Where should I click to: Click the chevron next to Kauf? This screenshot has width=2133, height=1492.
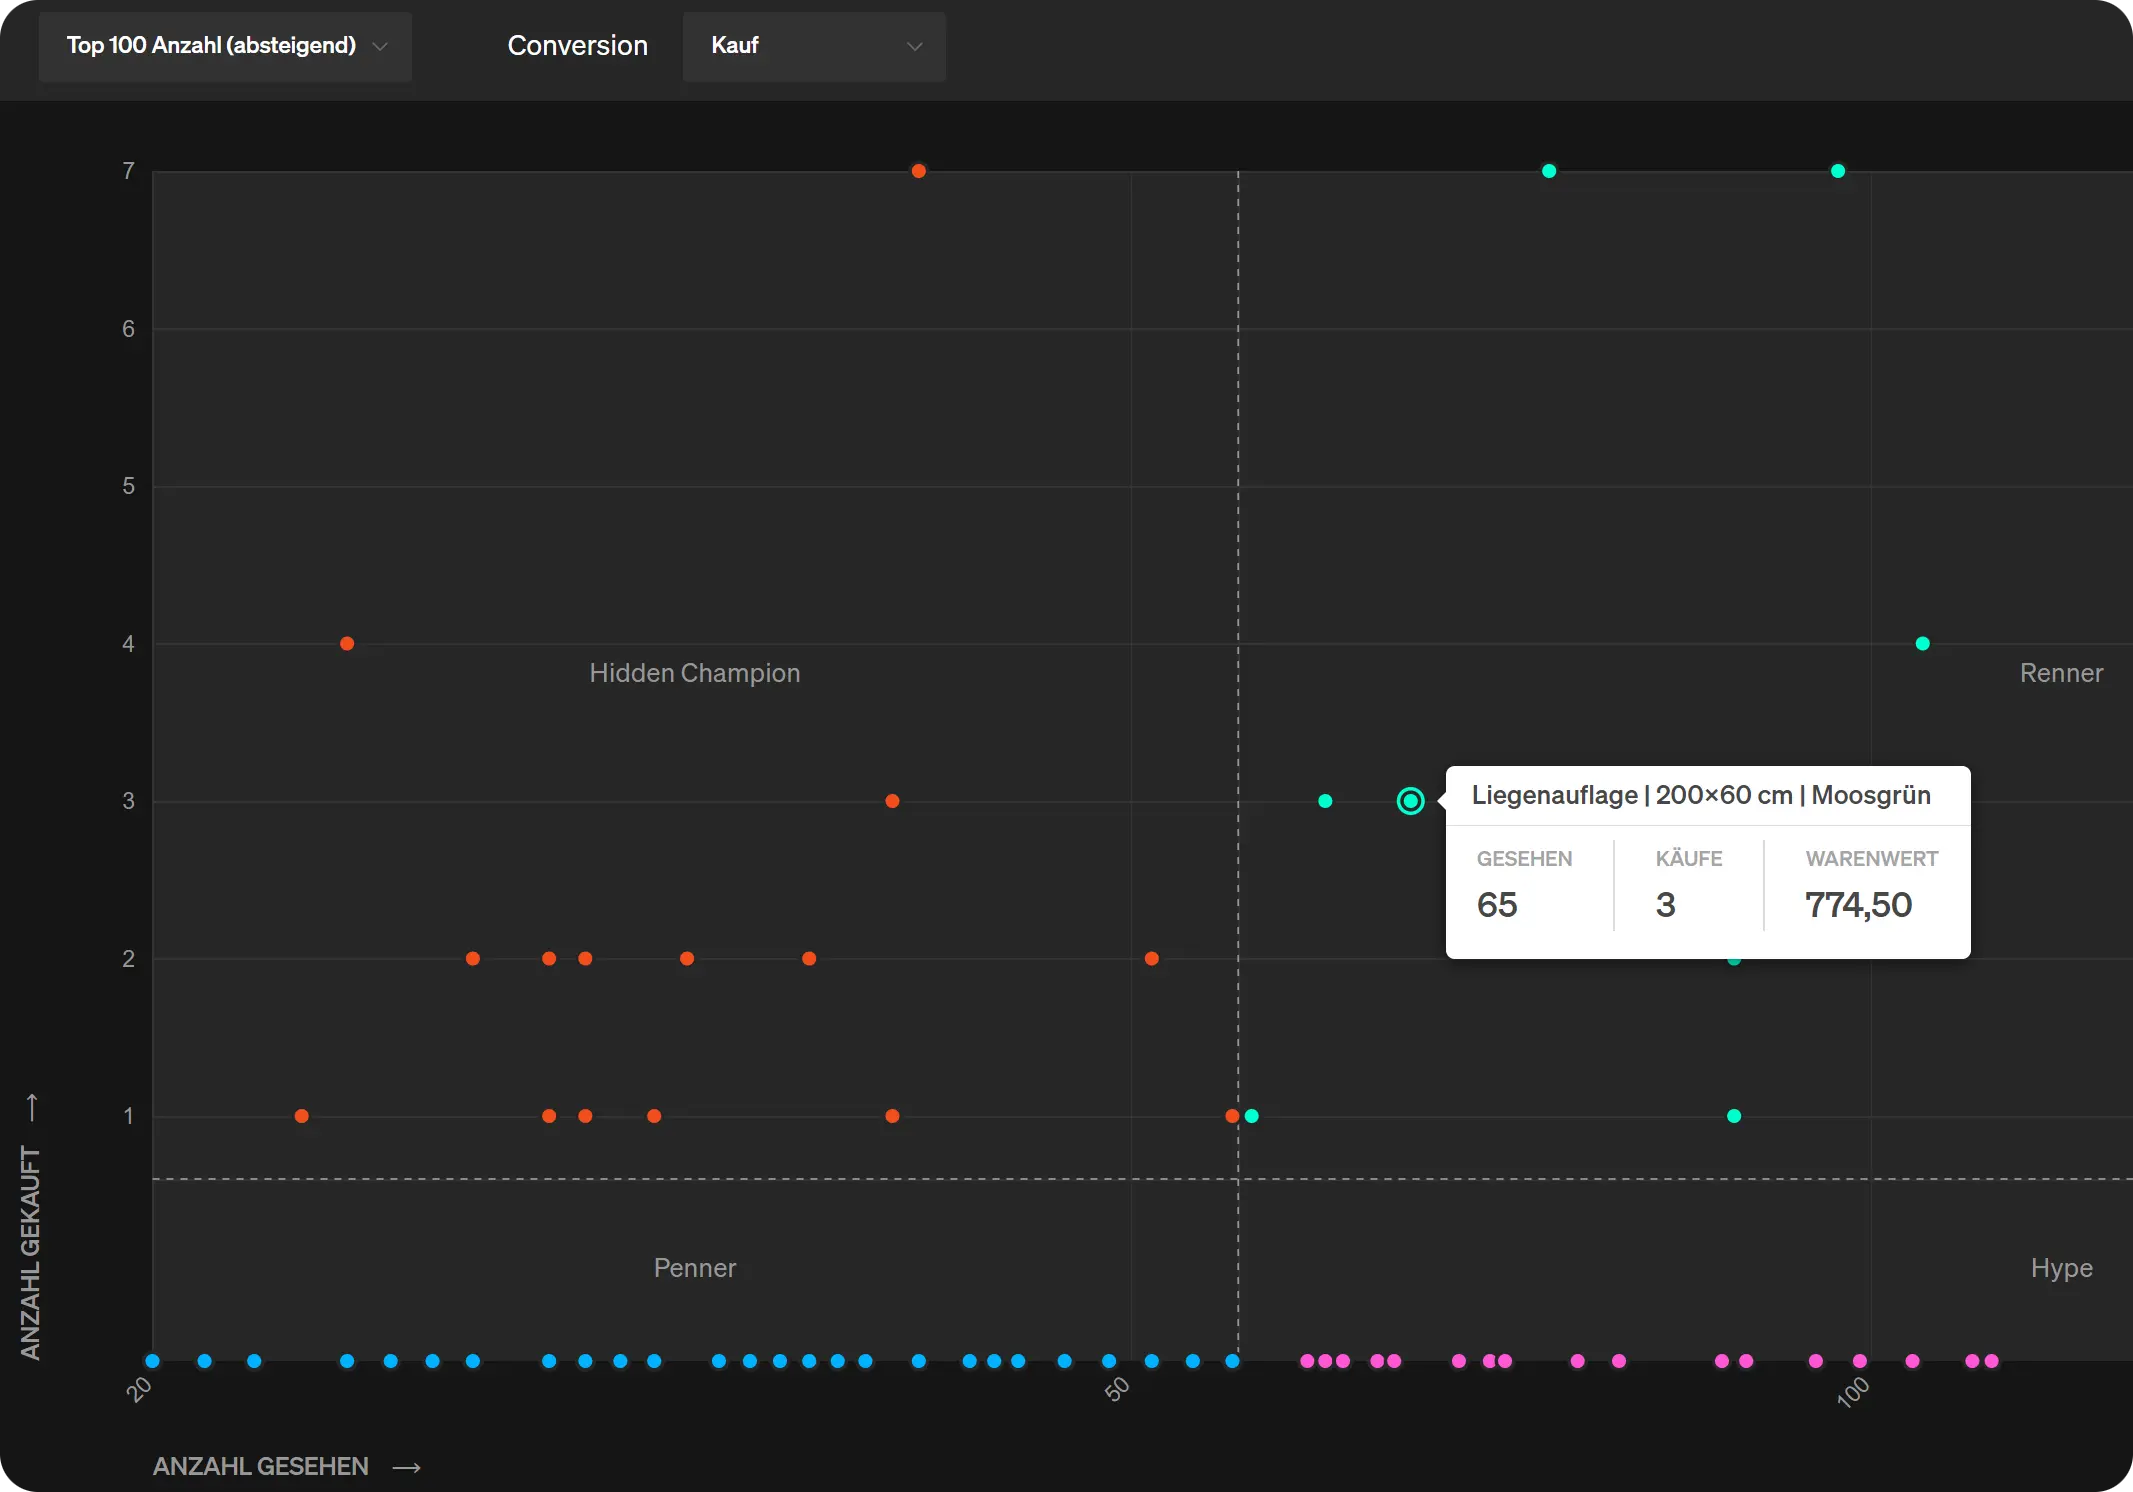click(914, 47)
